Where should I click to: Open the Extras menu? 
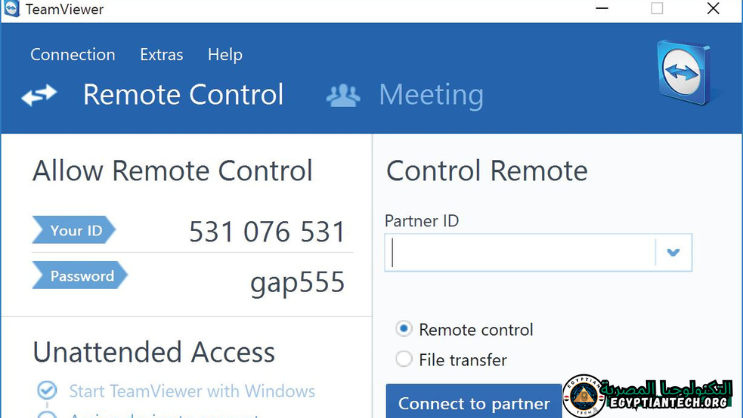click(x=161, y=55)
